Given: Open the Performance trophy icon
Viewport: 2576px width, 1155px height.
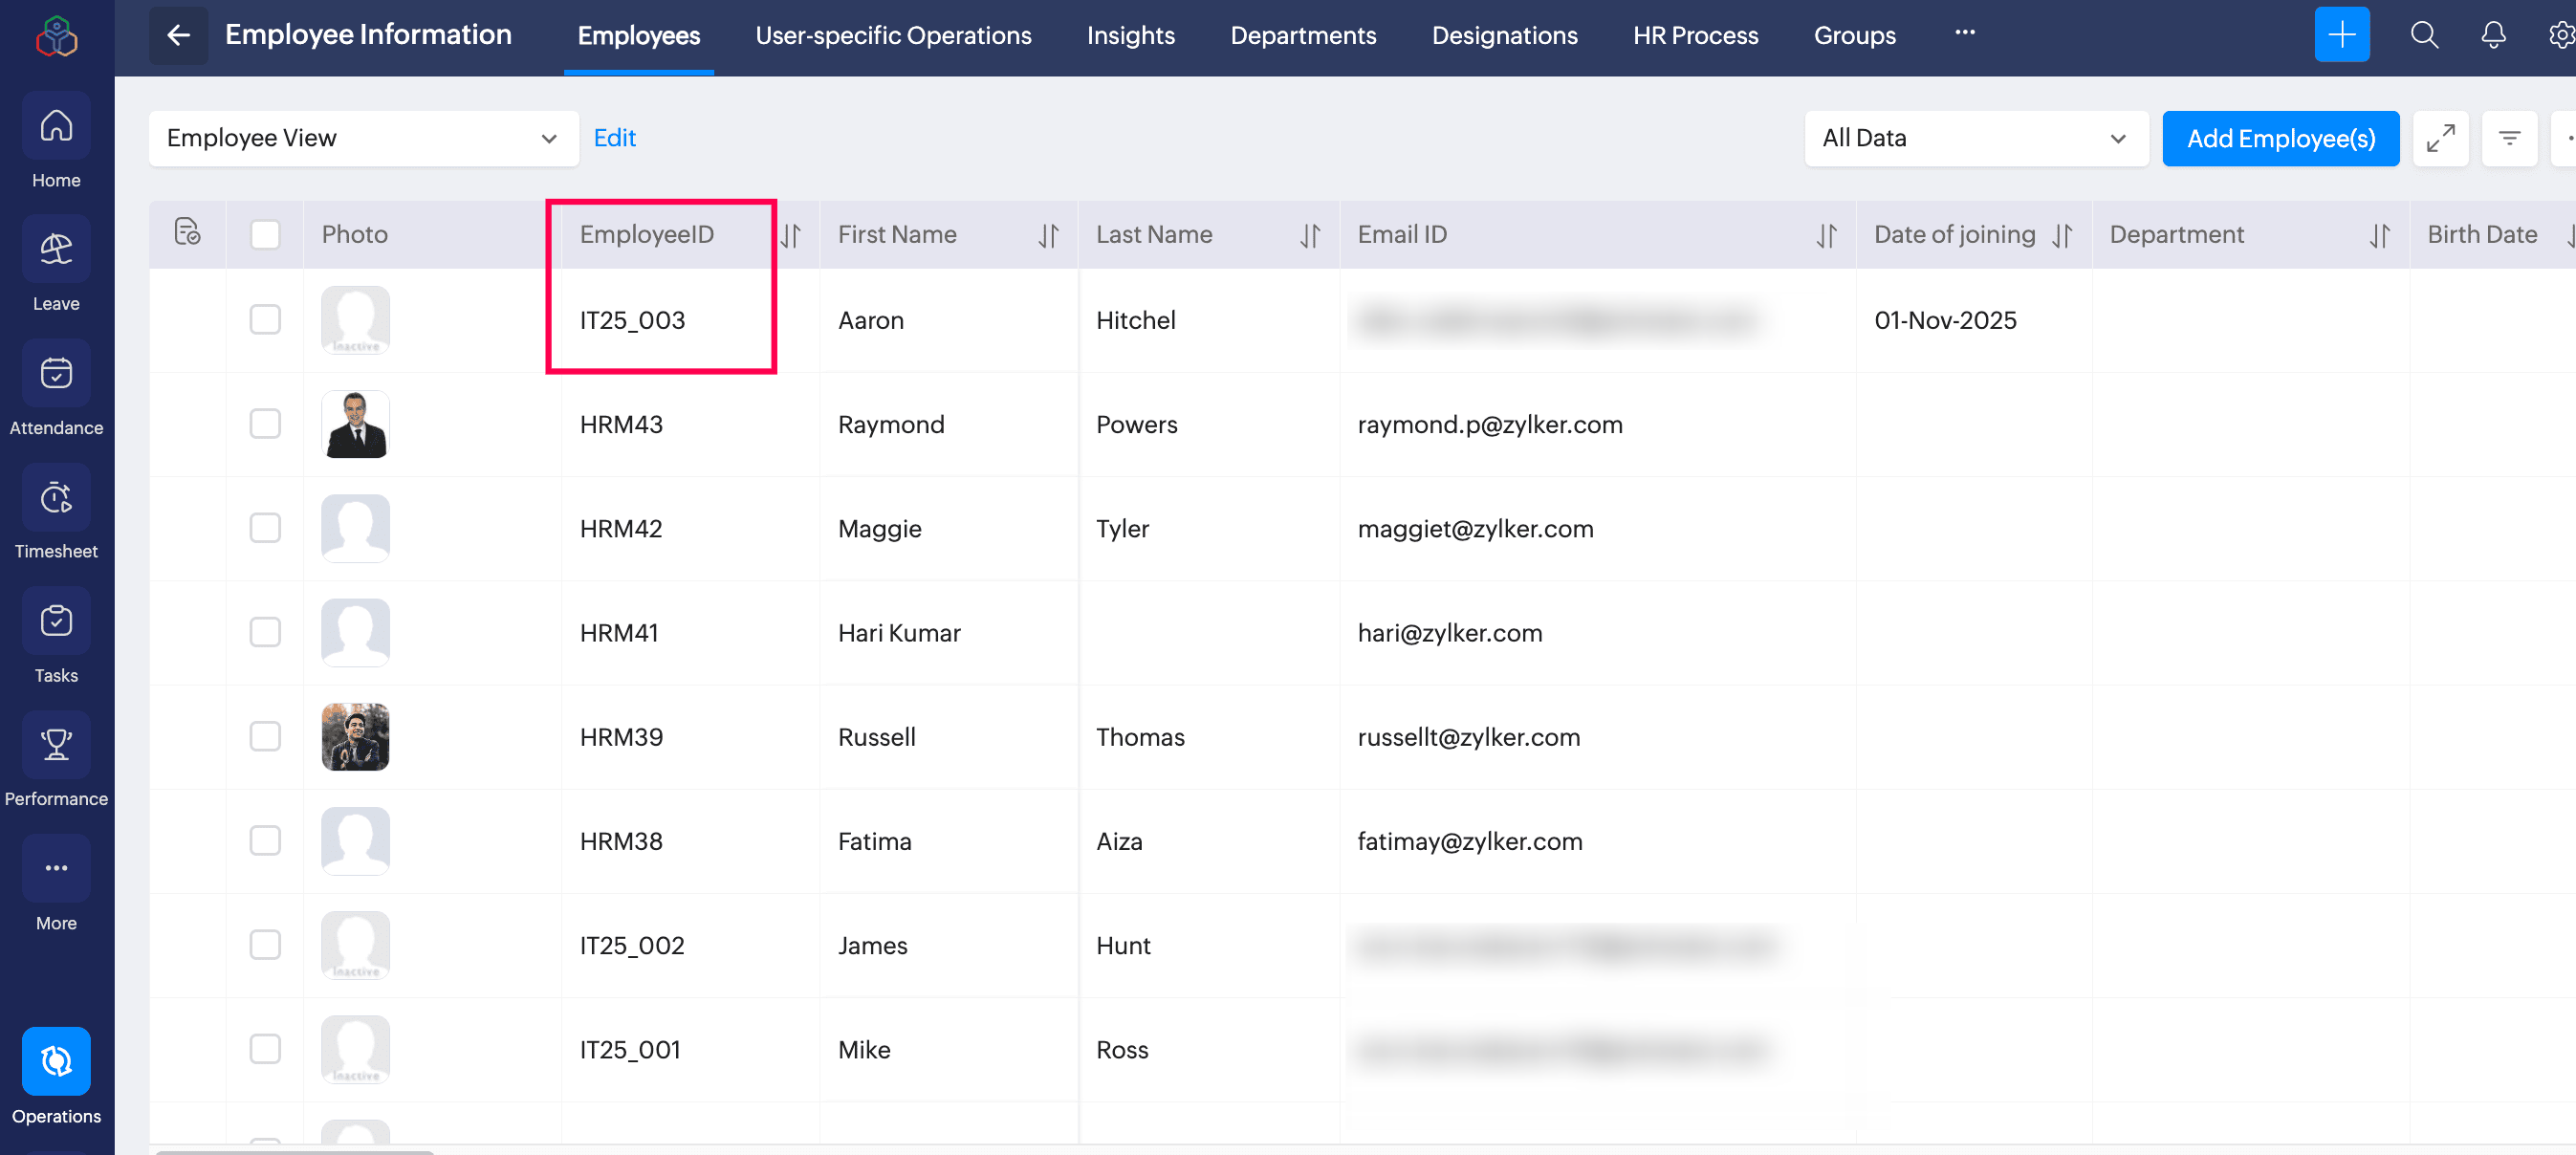Looking at the screenshot, I should [x=56, y=746].
